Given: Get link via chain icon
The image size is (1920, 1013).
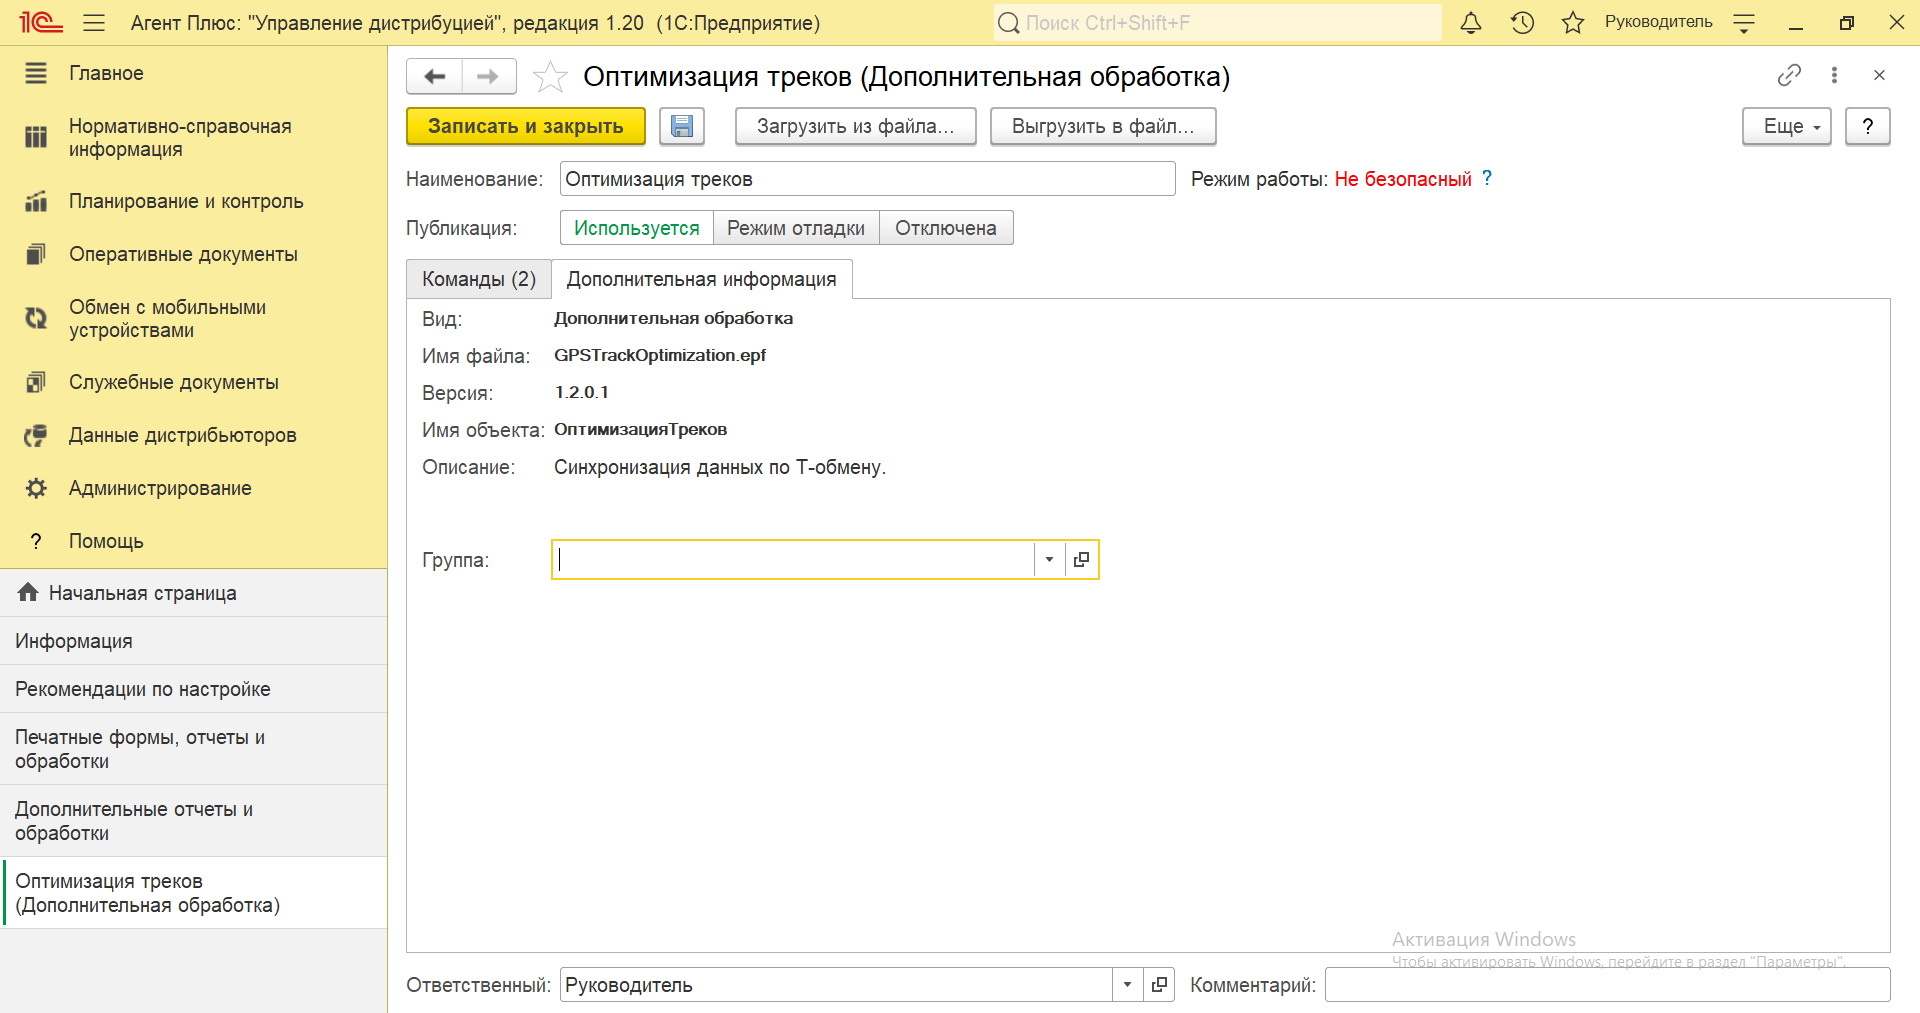Looking at the screenshot, I should [x=1789, y=75].
